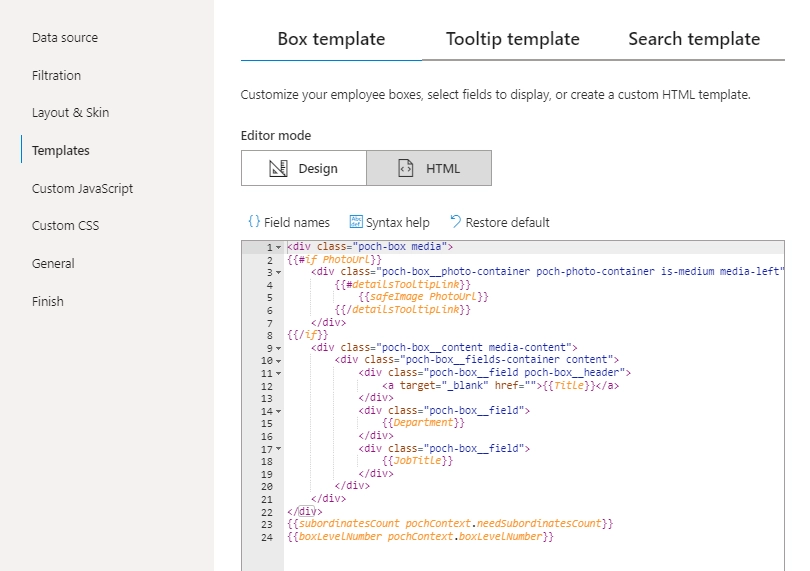Collapse code fold arrow at line 3
This screenshot has height=571, width=810.
pyautogui.click(x=278, y=272)
